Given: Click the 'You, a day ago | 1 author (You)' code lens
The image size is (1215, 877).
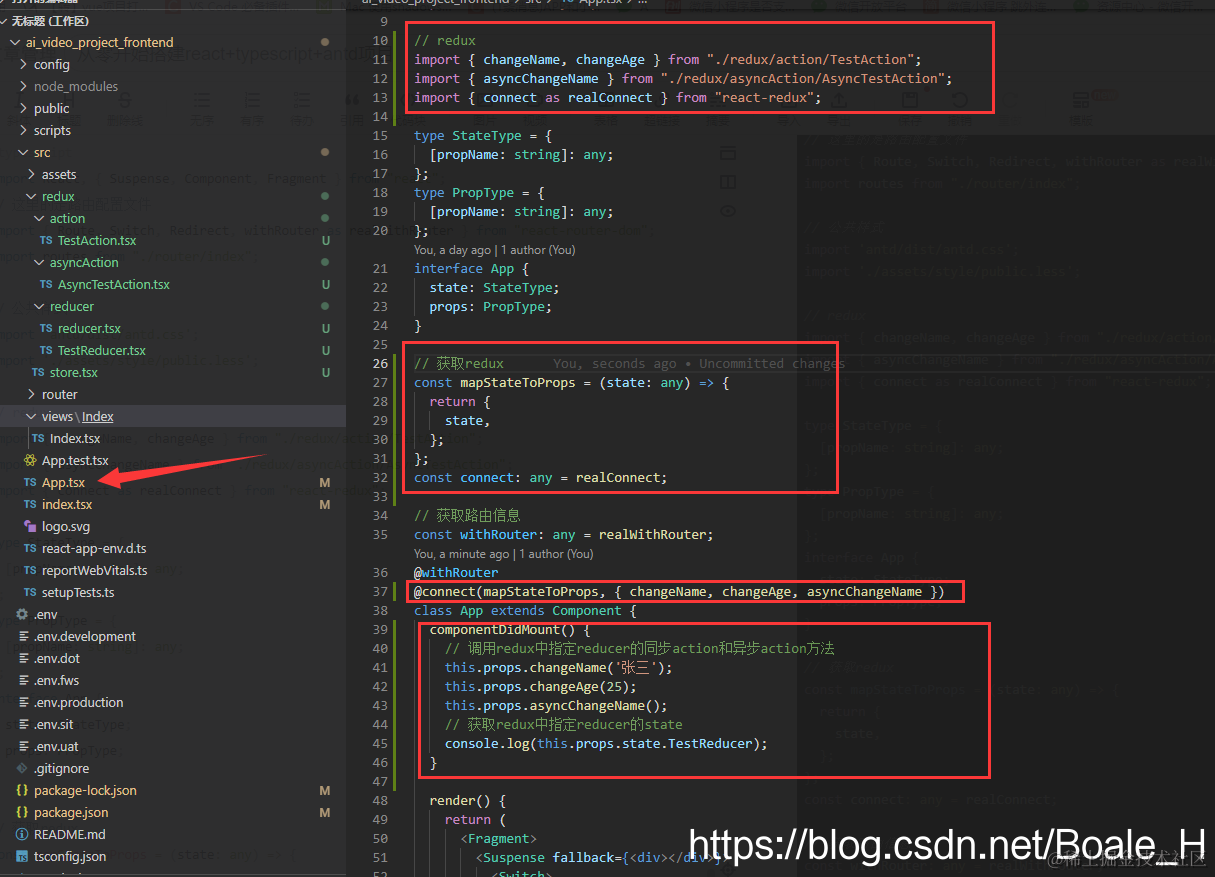Looking at the screenshot, I should point(494,250).
